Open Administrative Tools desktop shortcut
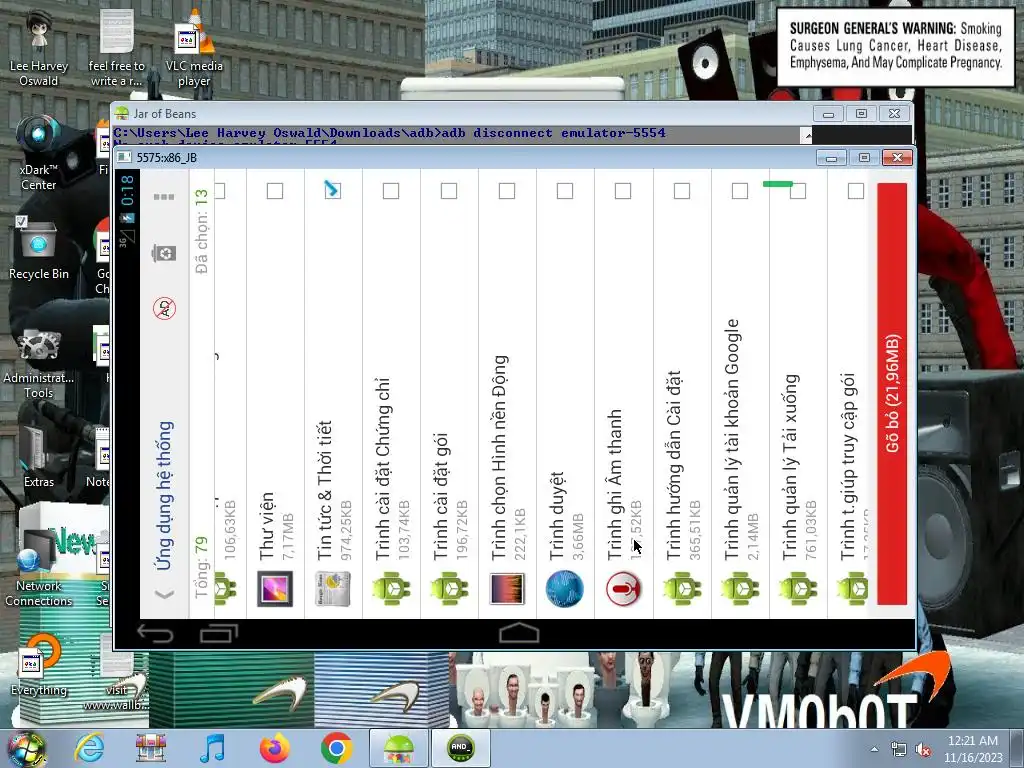 coord(39,362)
